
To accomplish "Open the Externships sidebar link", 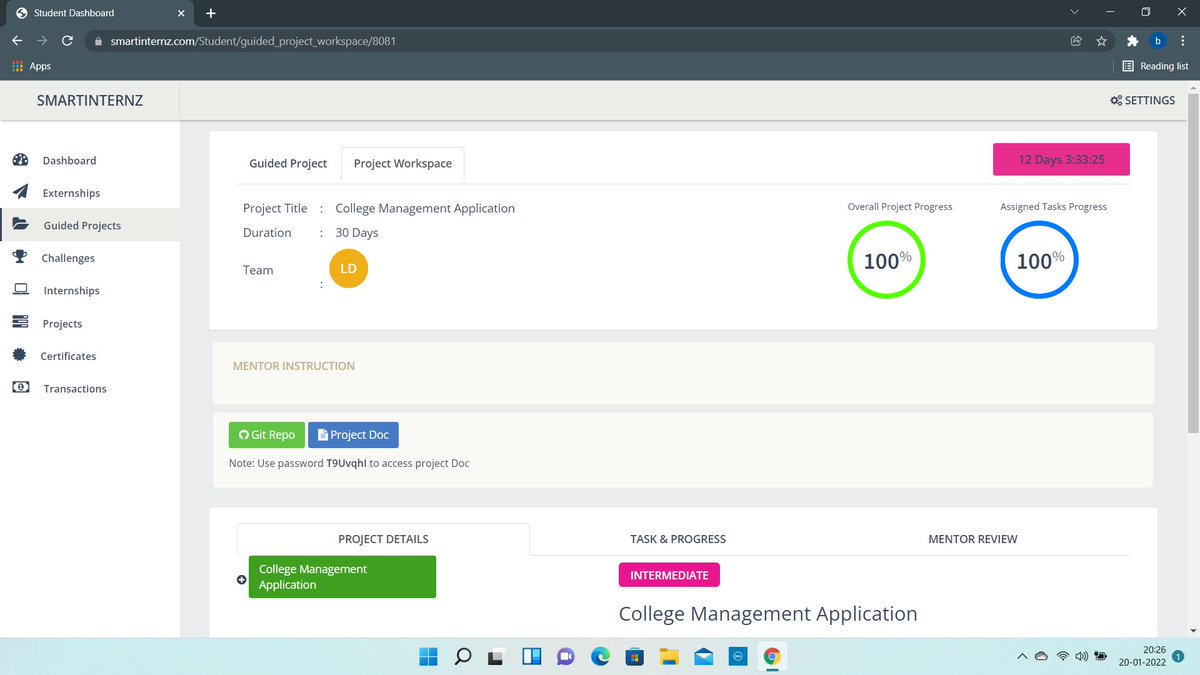I will pos(71,193).
